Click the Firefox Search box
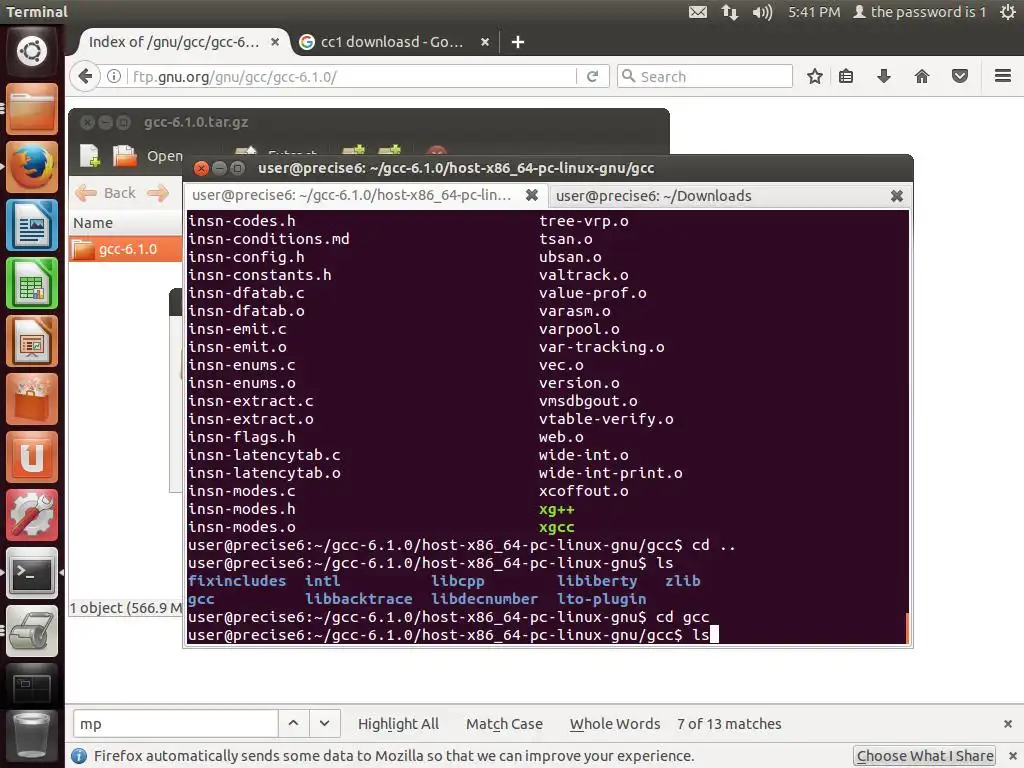 [705, 76]
